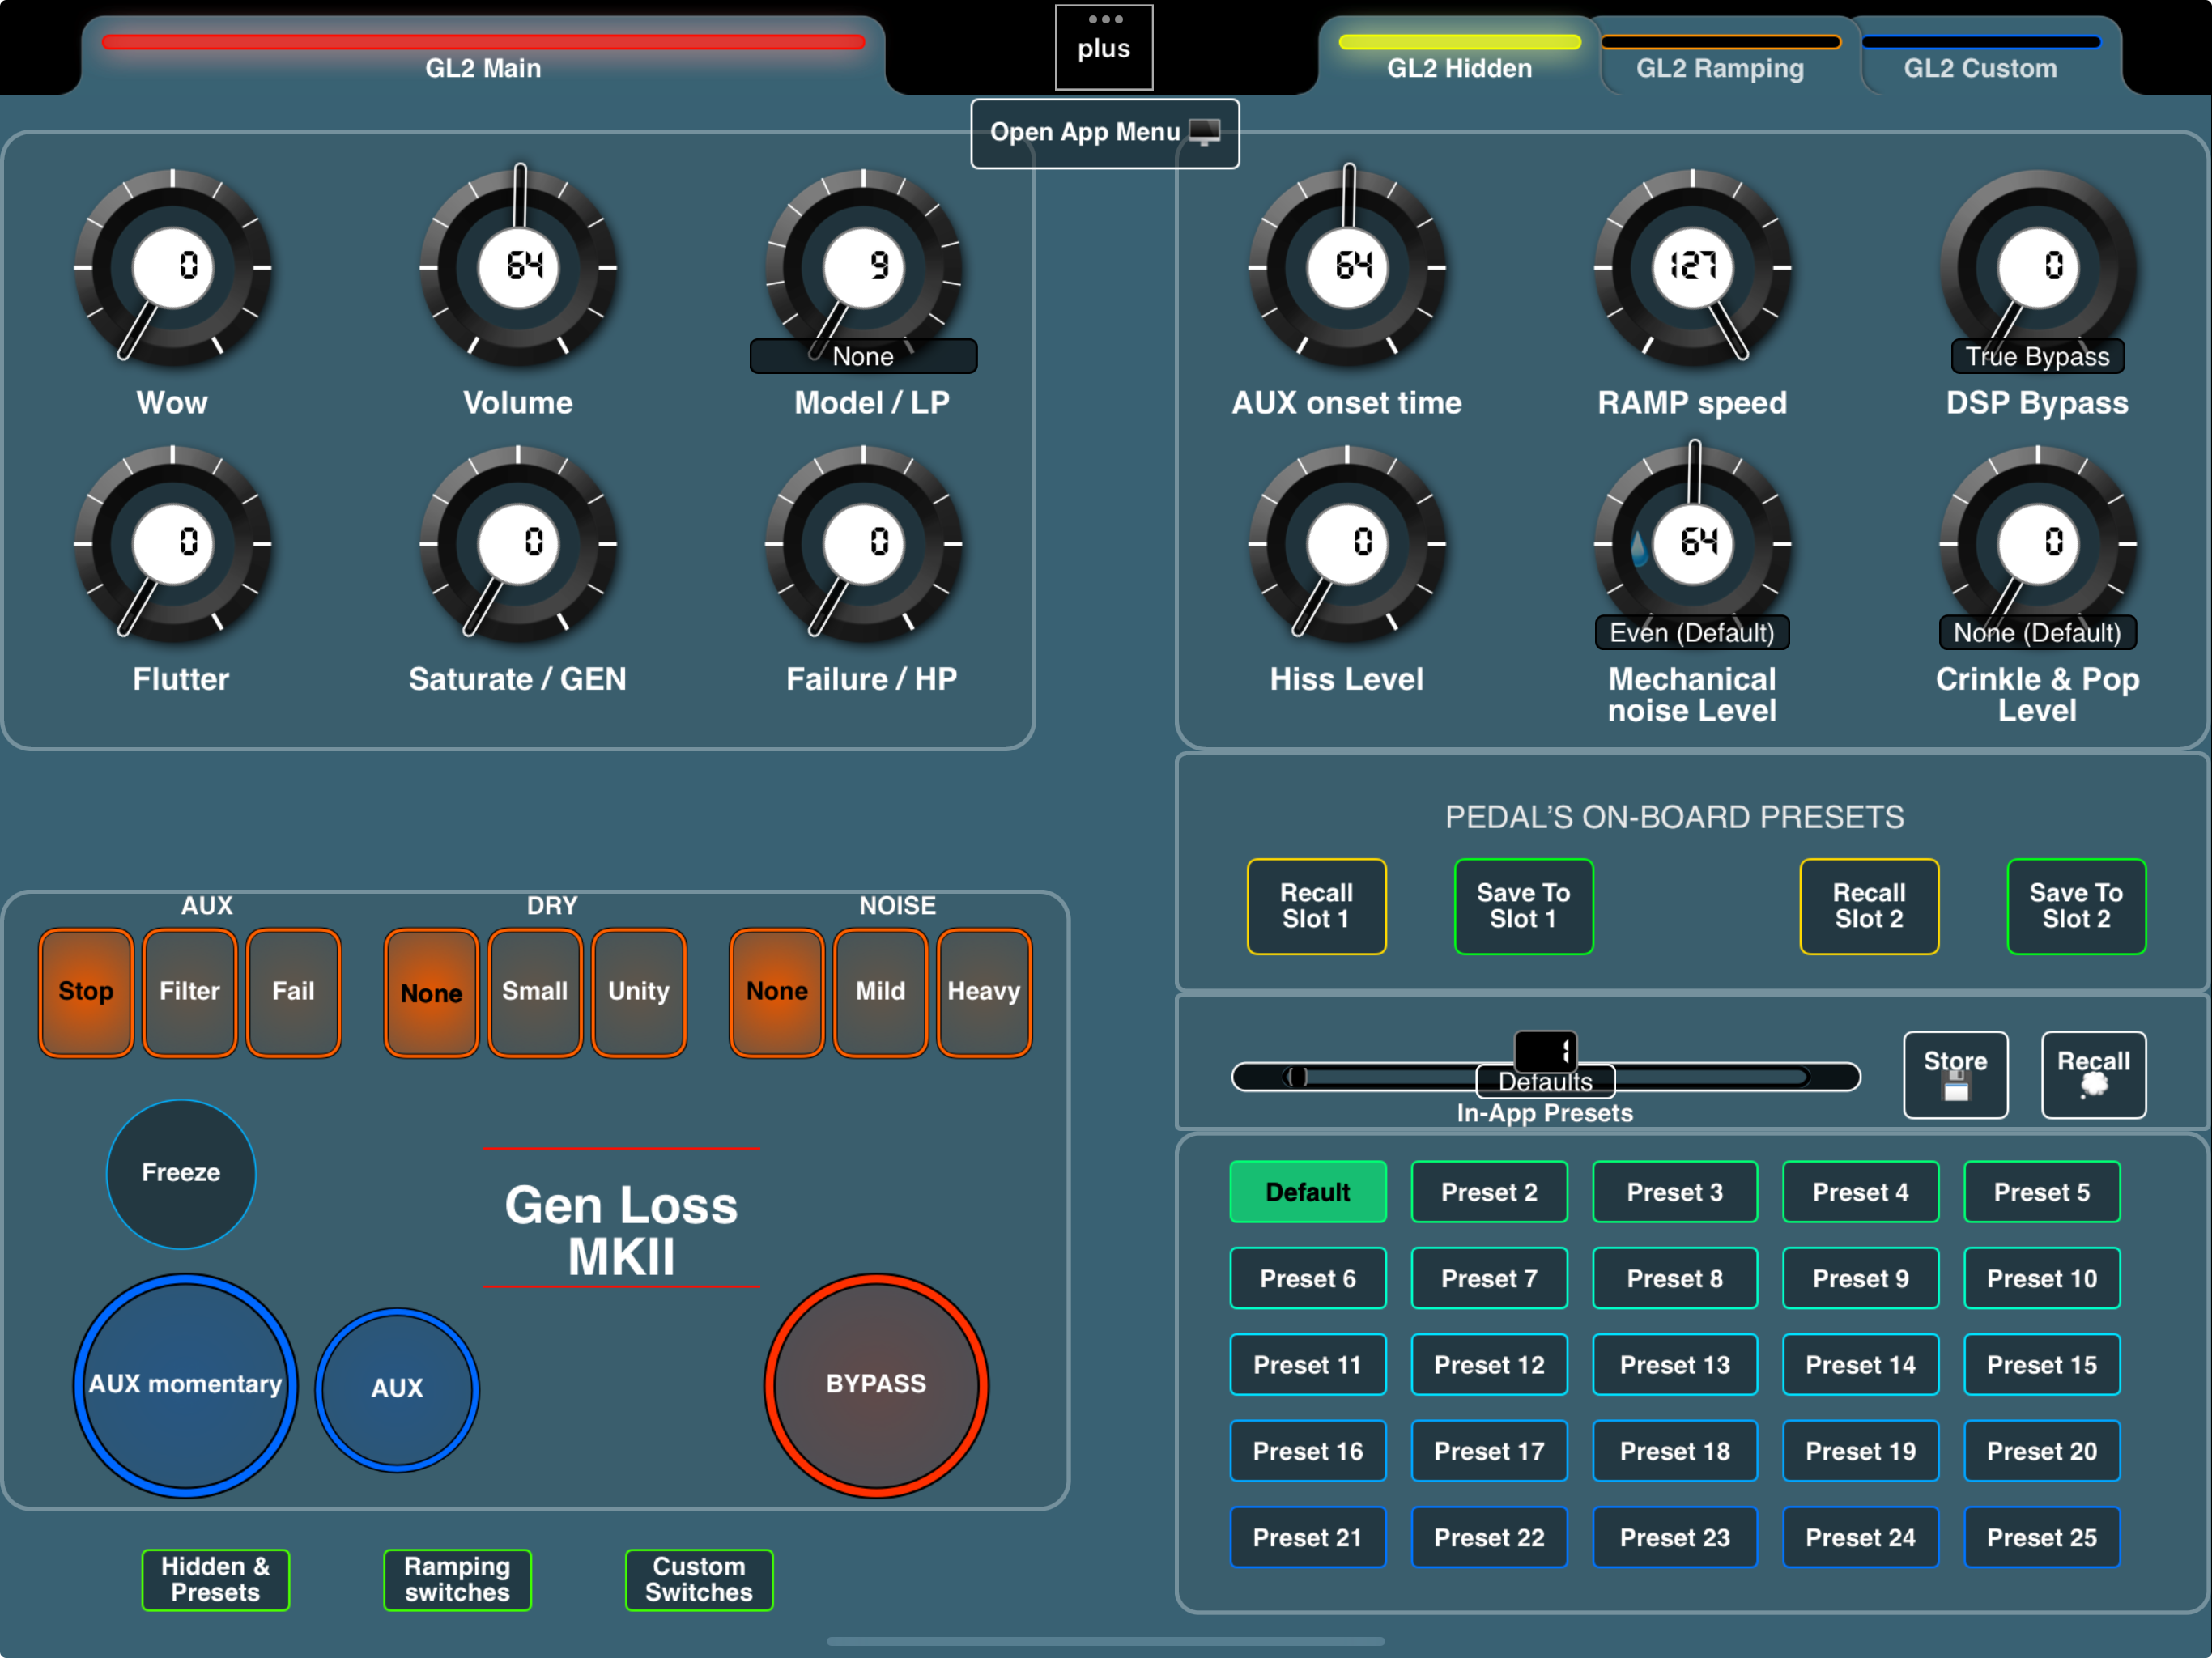This screenshot has height=1658, width=2212.
Task: Switch to the GL2 Main tab
Action: click(x=483, y=55)
